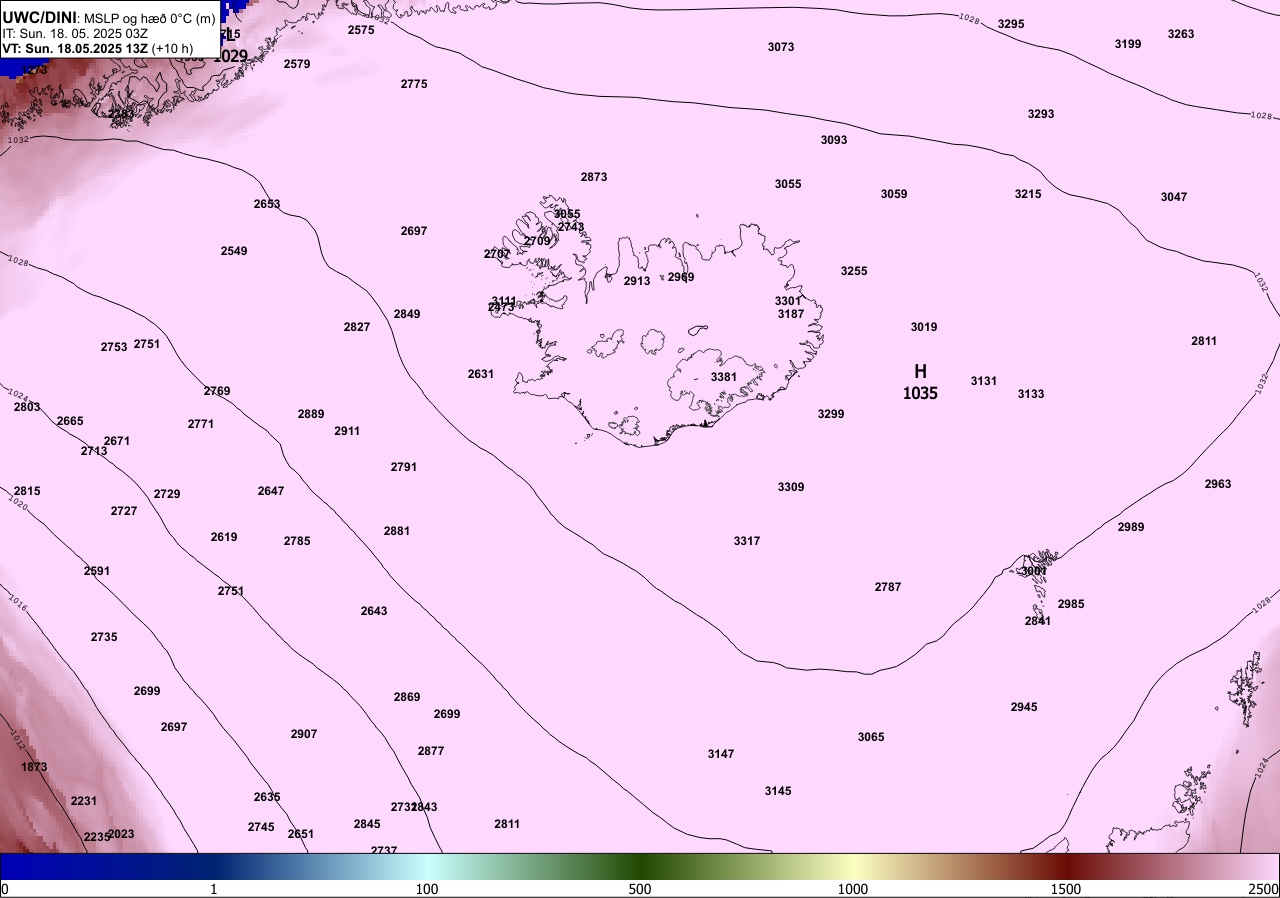Click the height value 2989
Screen dimensions: 1280x898
tap(1131, 527)
